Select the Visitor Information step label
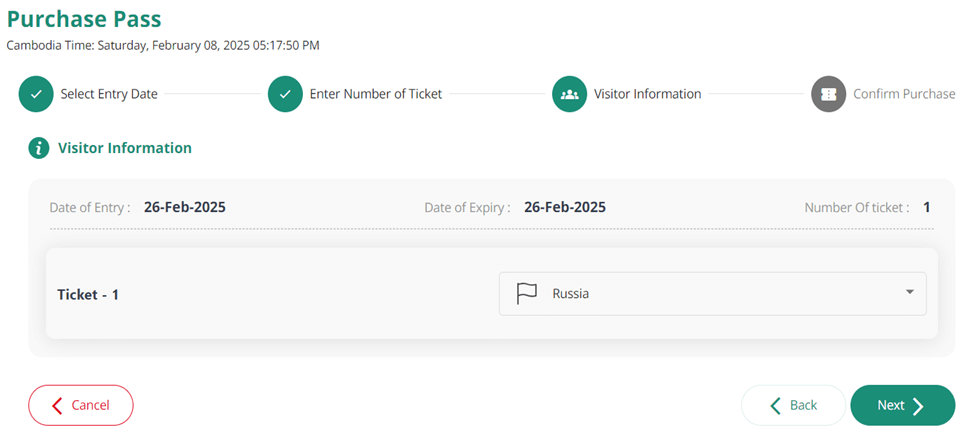The width and height of the screenshot is (973, 446). [647, 94]
